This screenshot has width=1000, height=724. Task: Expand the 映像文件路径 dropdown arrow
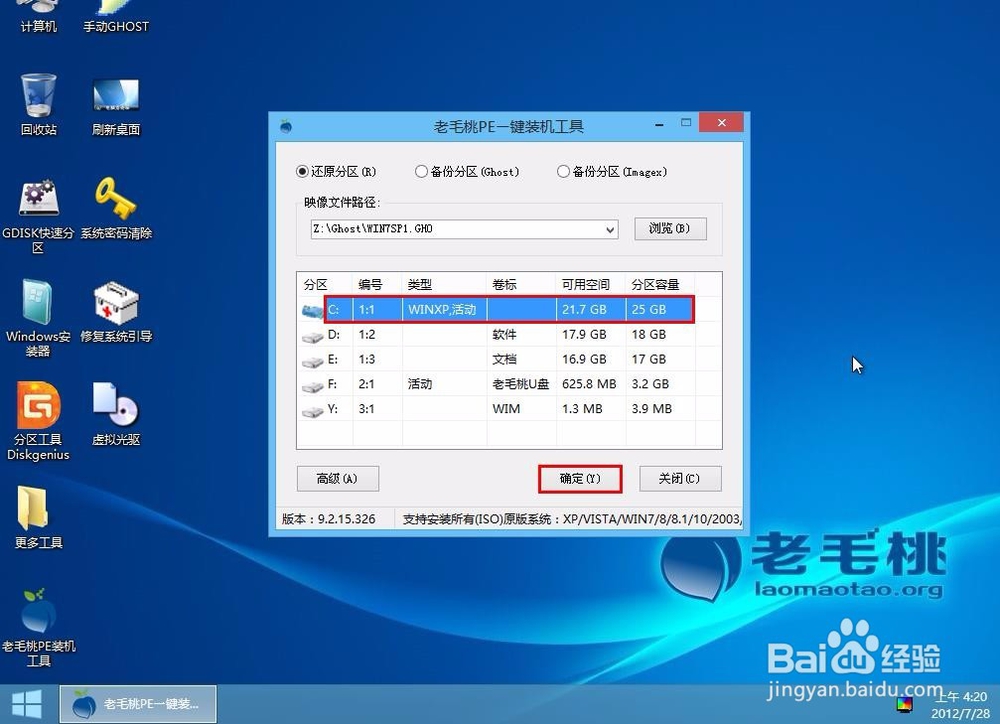(x=610, y=229)
